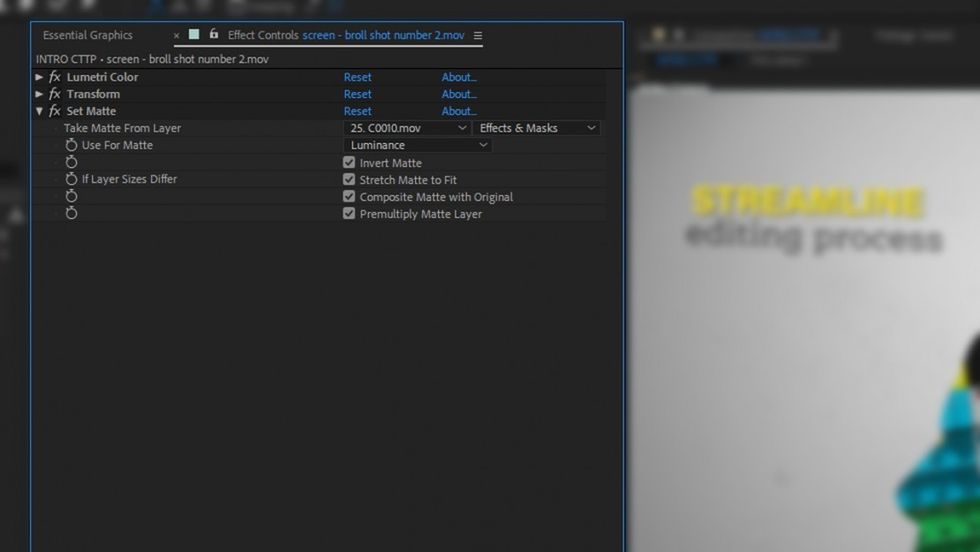The height and width of the screenshot is (552, 980).
Task: Switch to the Essential Graphics tab
Action: [88, 35]
